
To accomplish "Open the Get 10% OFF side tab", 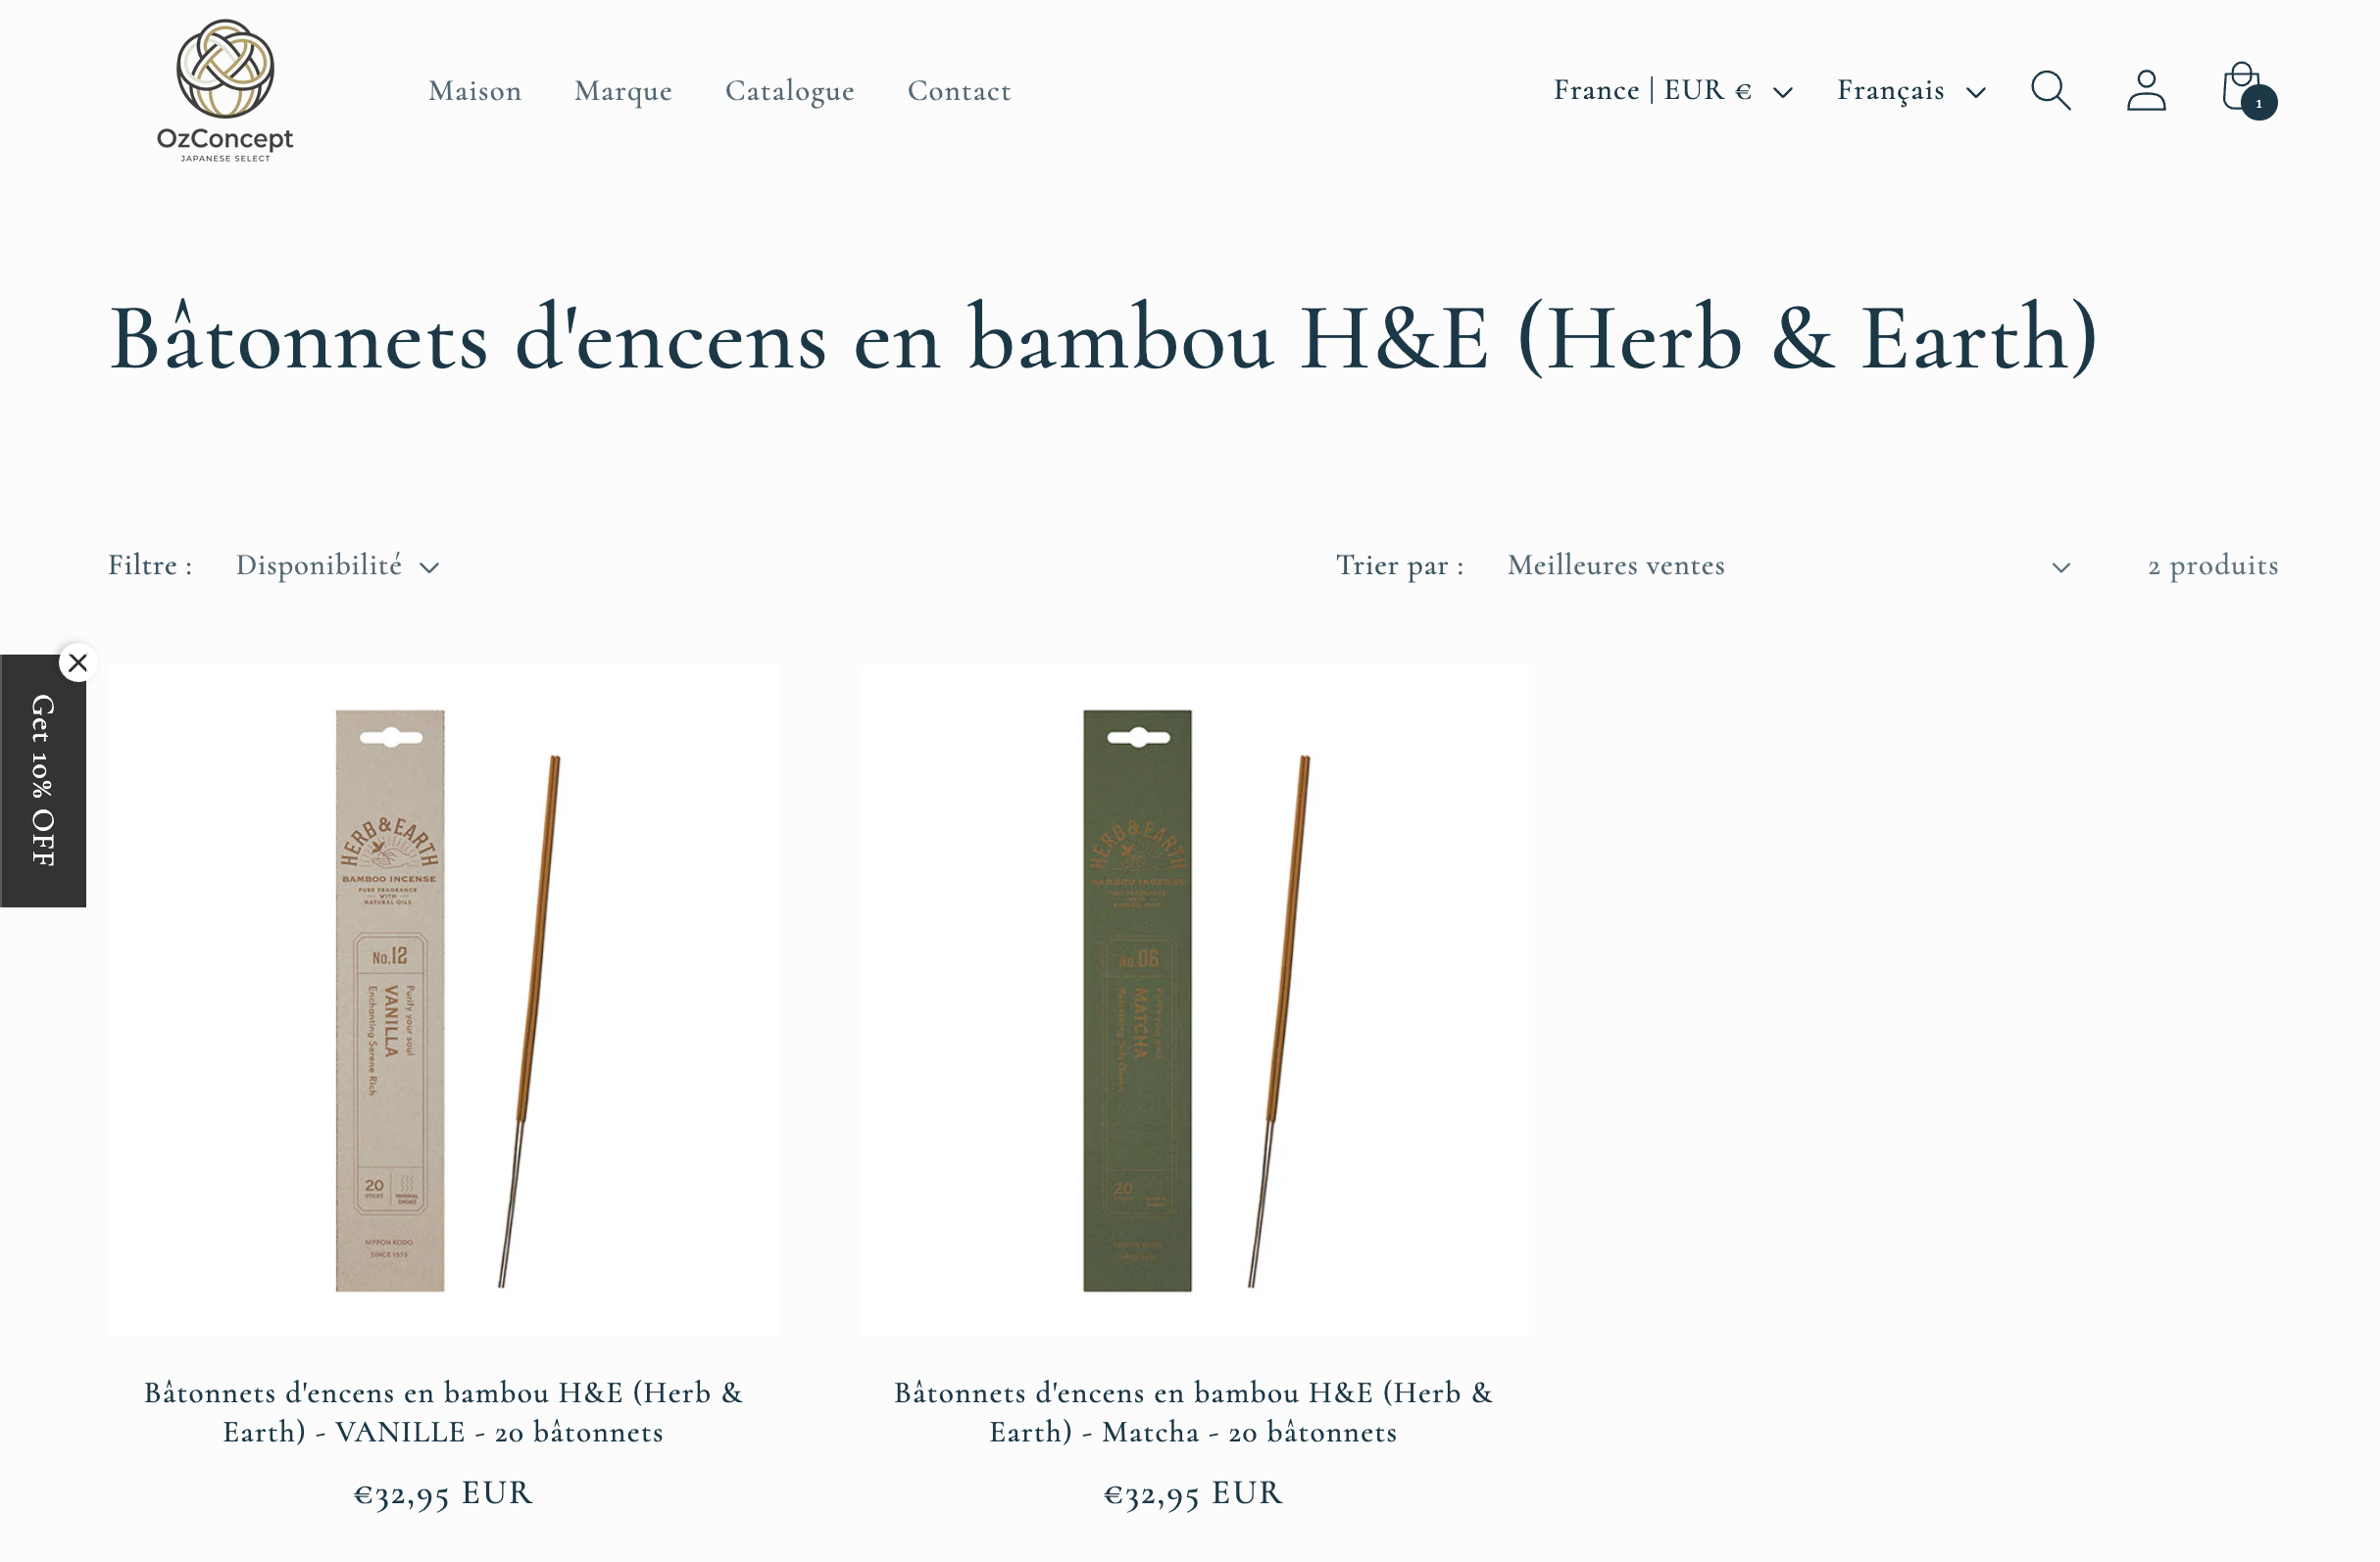I will click(43, 781).
